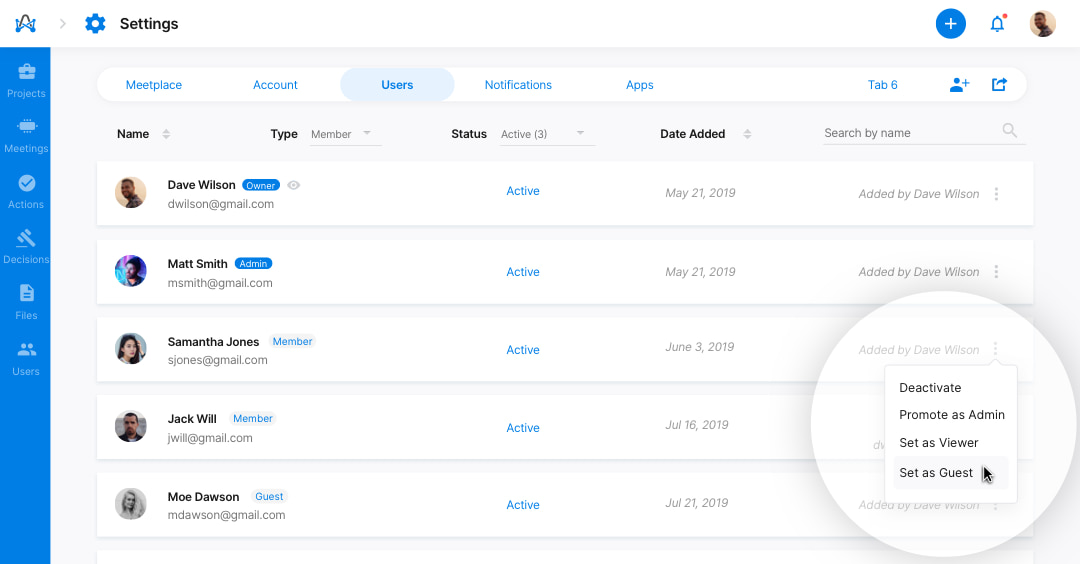This screenshot has height=564, width=1080.
Task: Click Matt Smith's avatar photo
Action: [130, 271]
